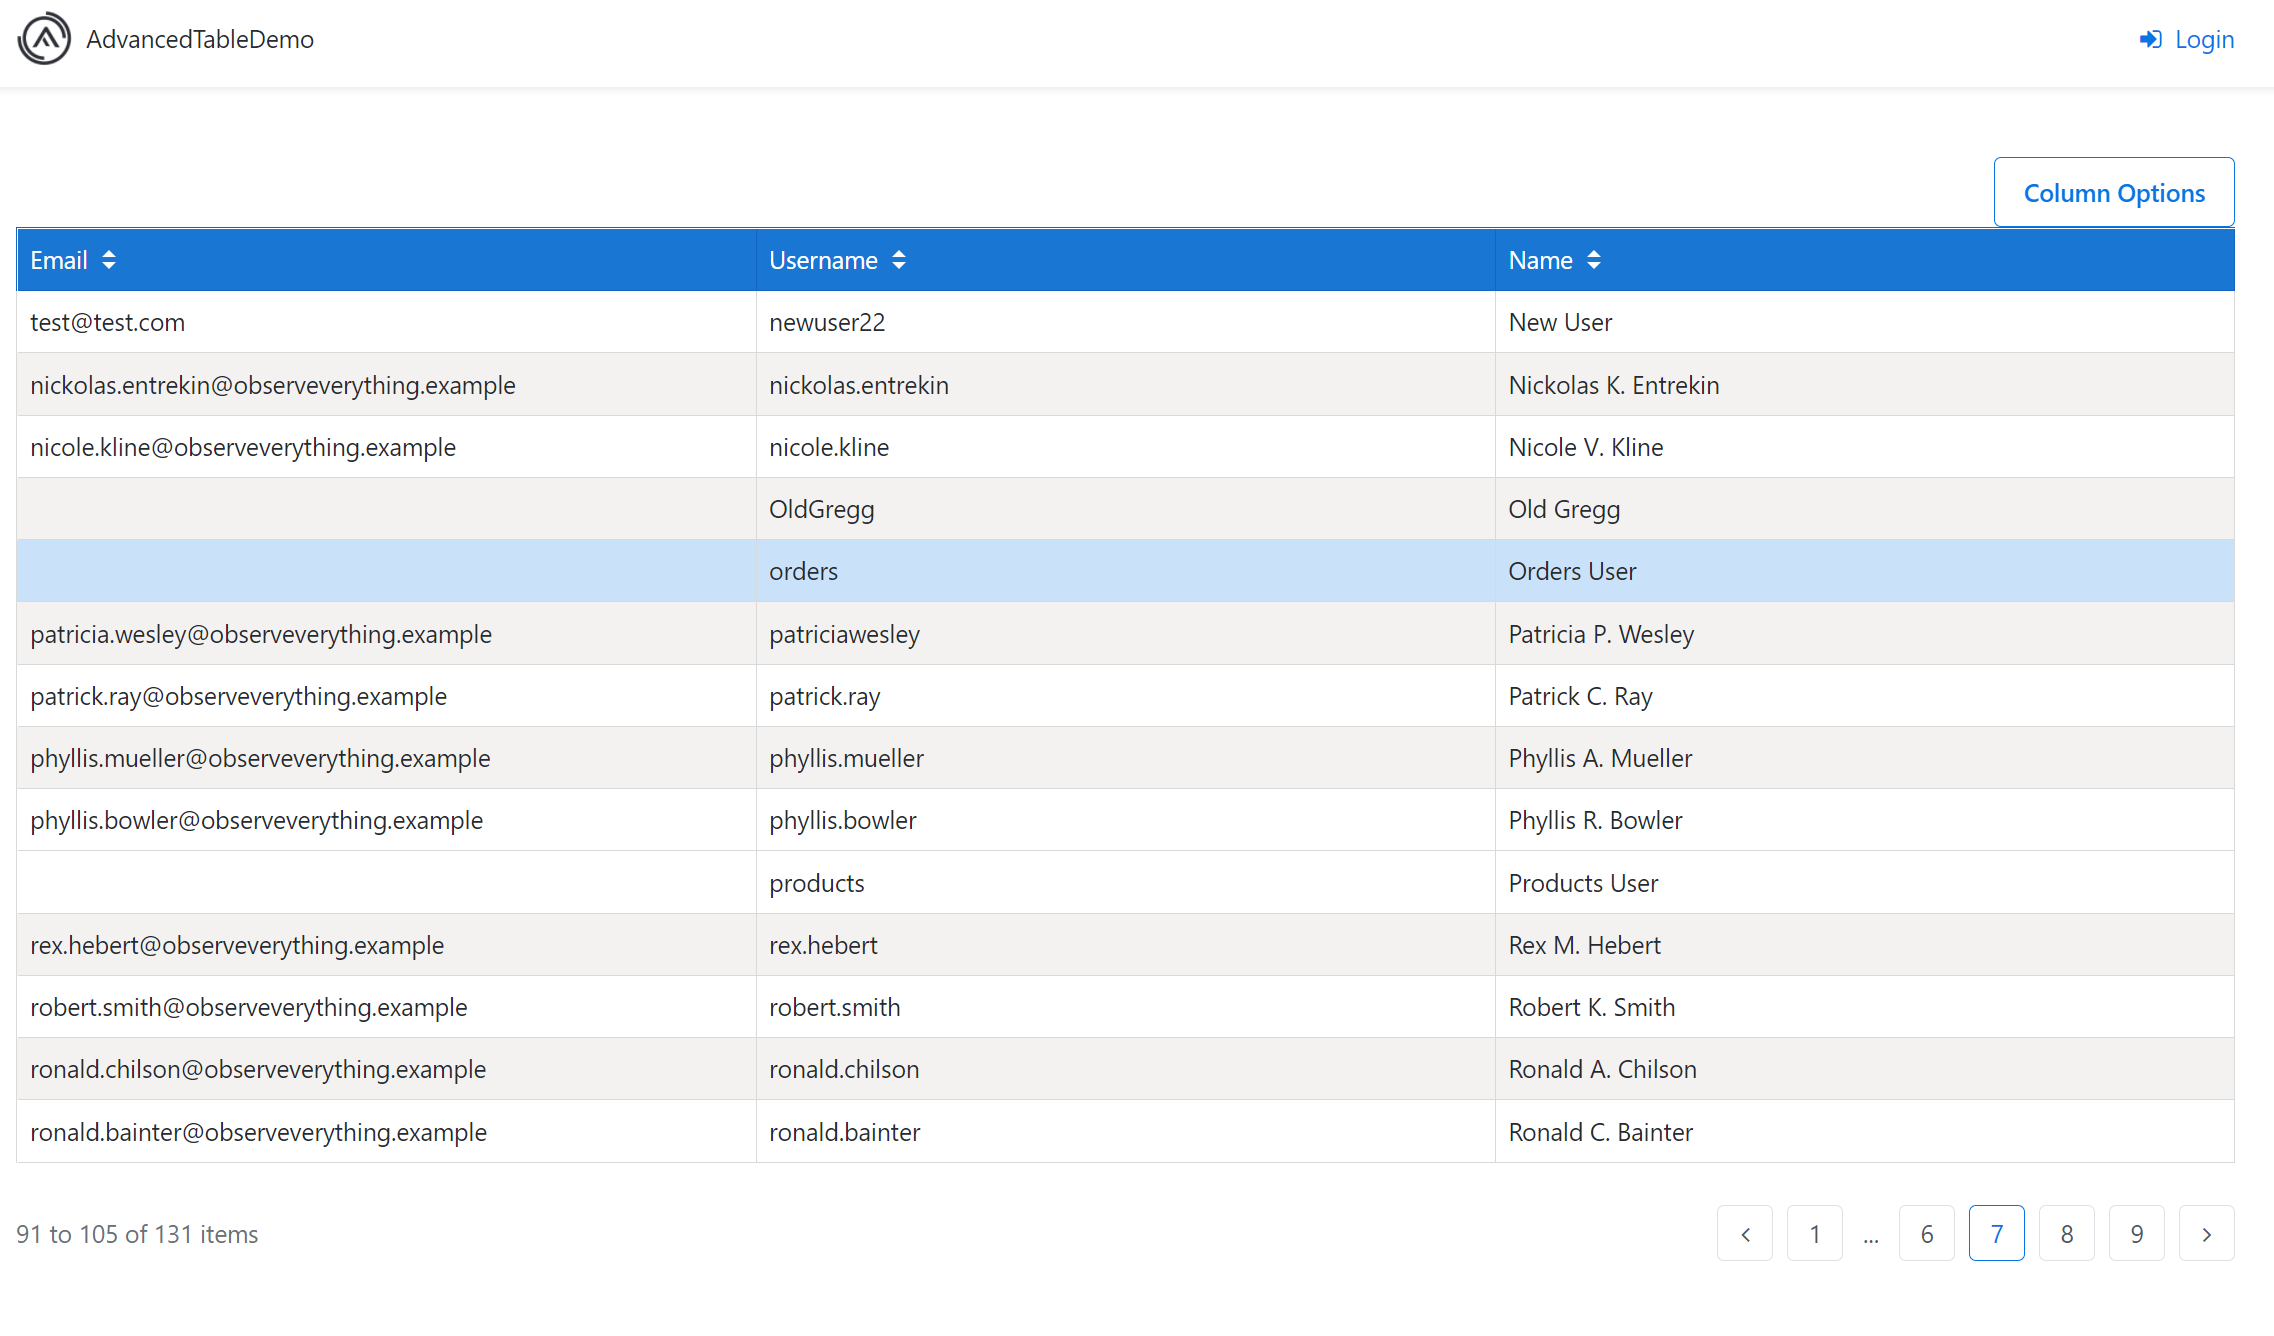Screen dimensions: 2274x1336
Task: Sort by the Name column sort icon
Action: tap(1594, 260)
